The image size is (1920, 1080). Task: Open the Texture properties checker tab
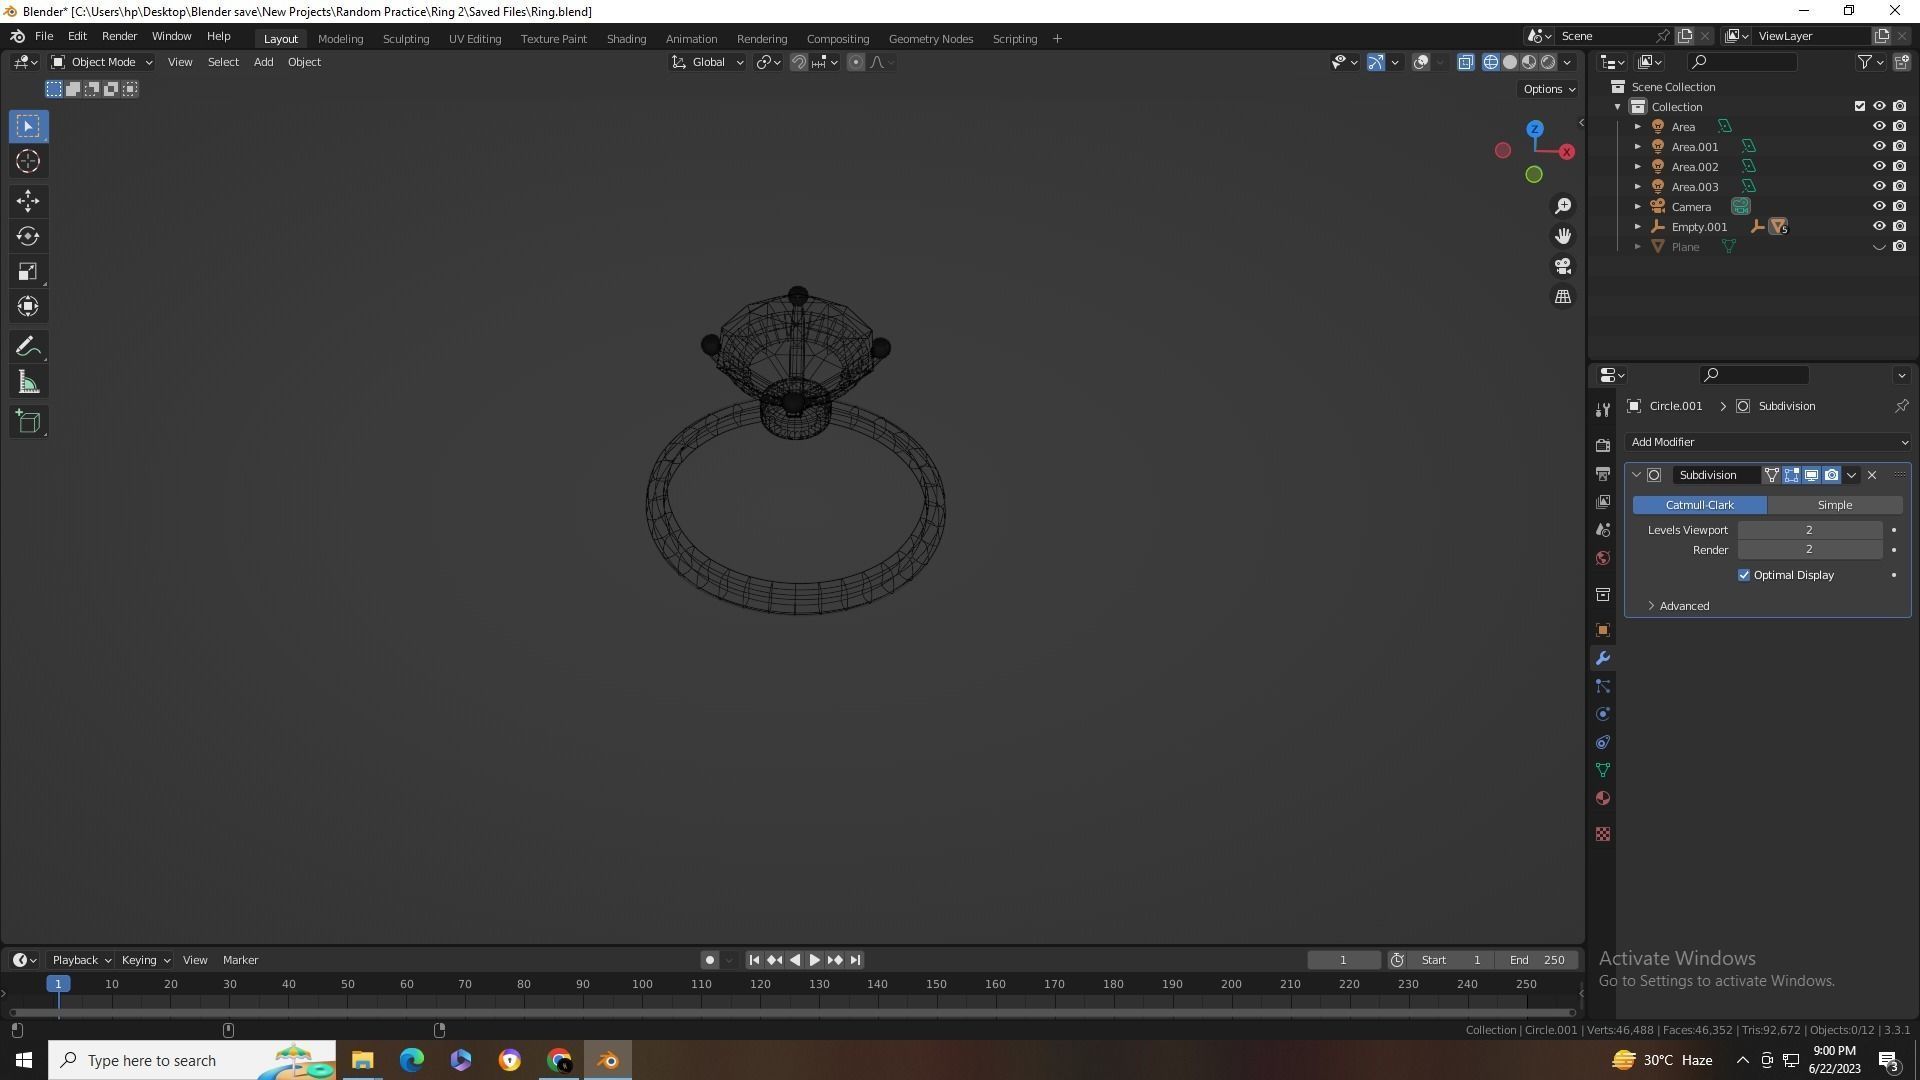coord(1603,834)
